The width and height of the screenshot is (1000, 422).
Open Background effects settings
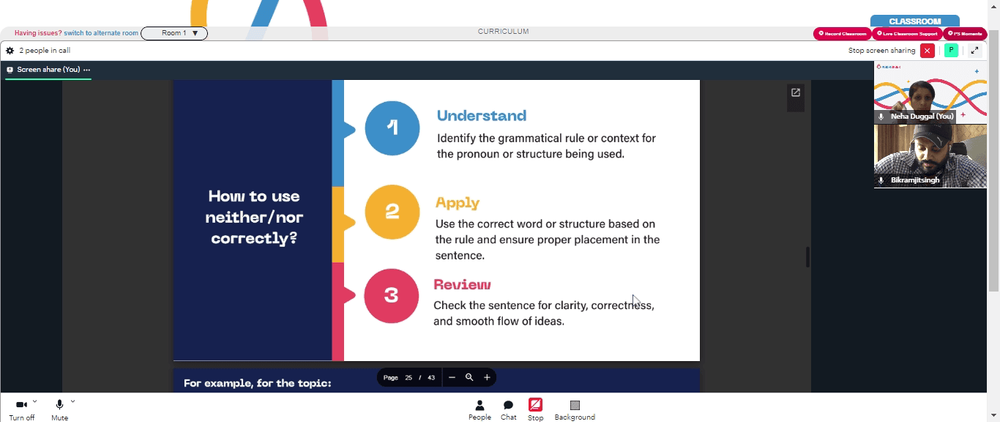[x=575, y=410]
